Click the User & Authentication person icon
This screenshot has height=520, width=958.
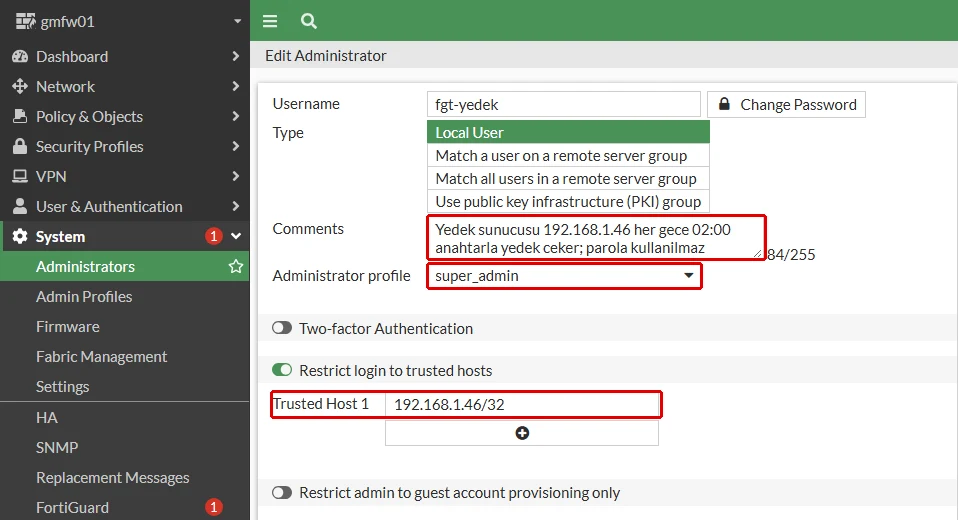click(x=20, y=206)
